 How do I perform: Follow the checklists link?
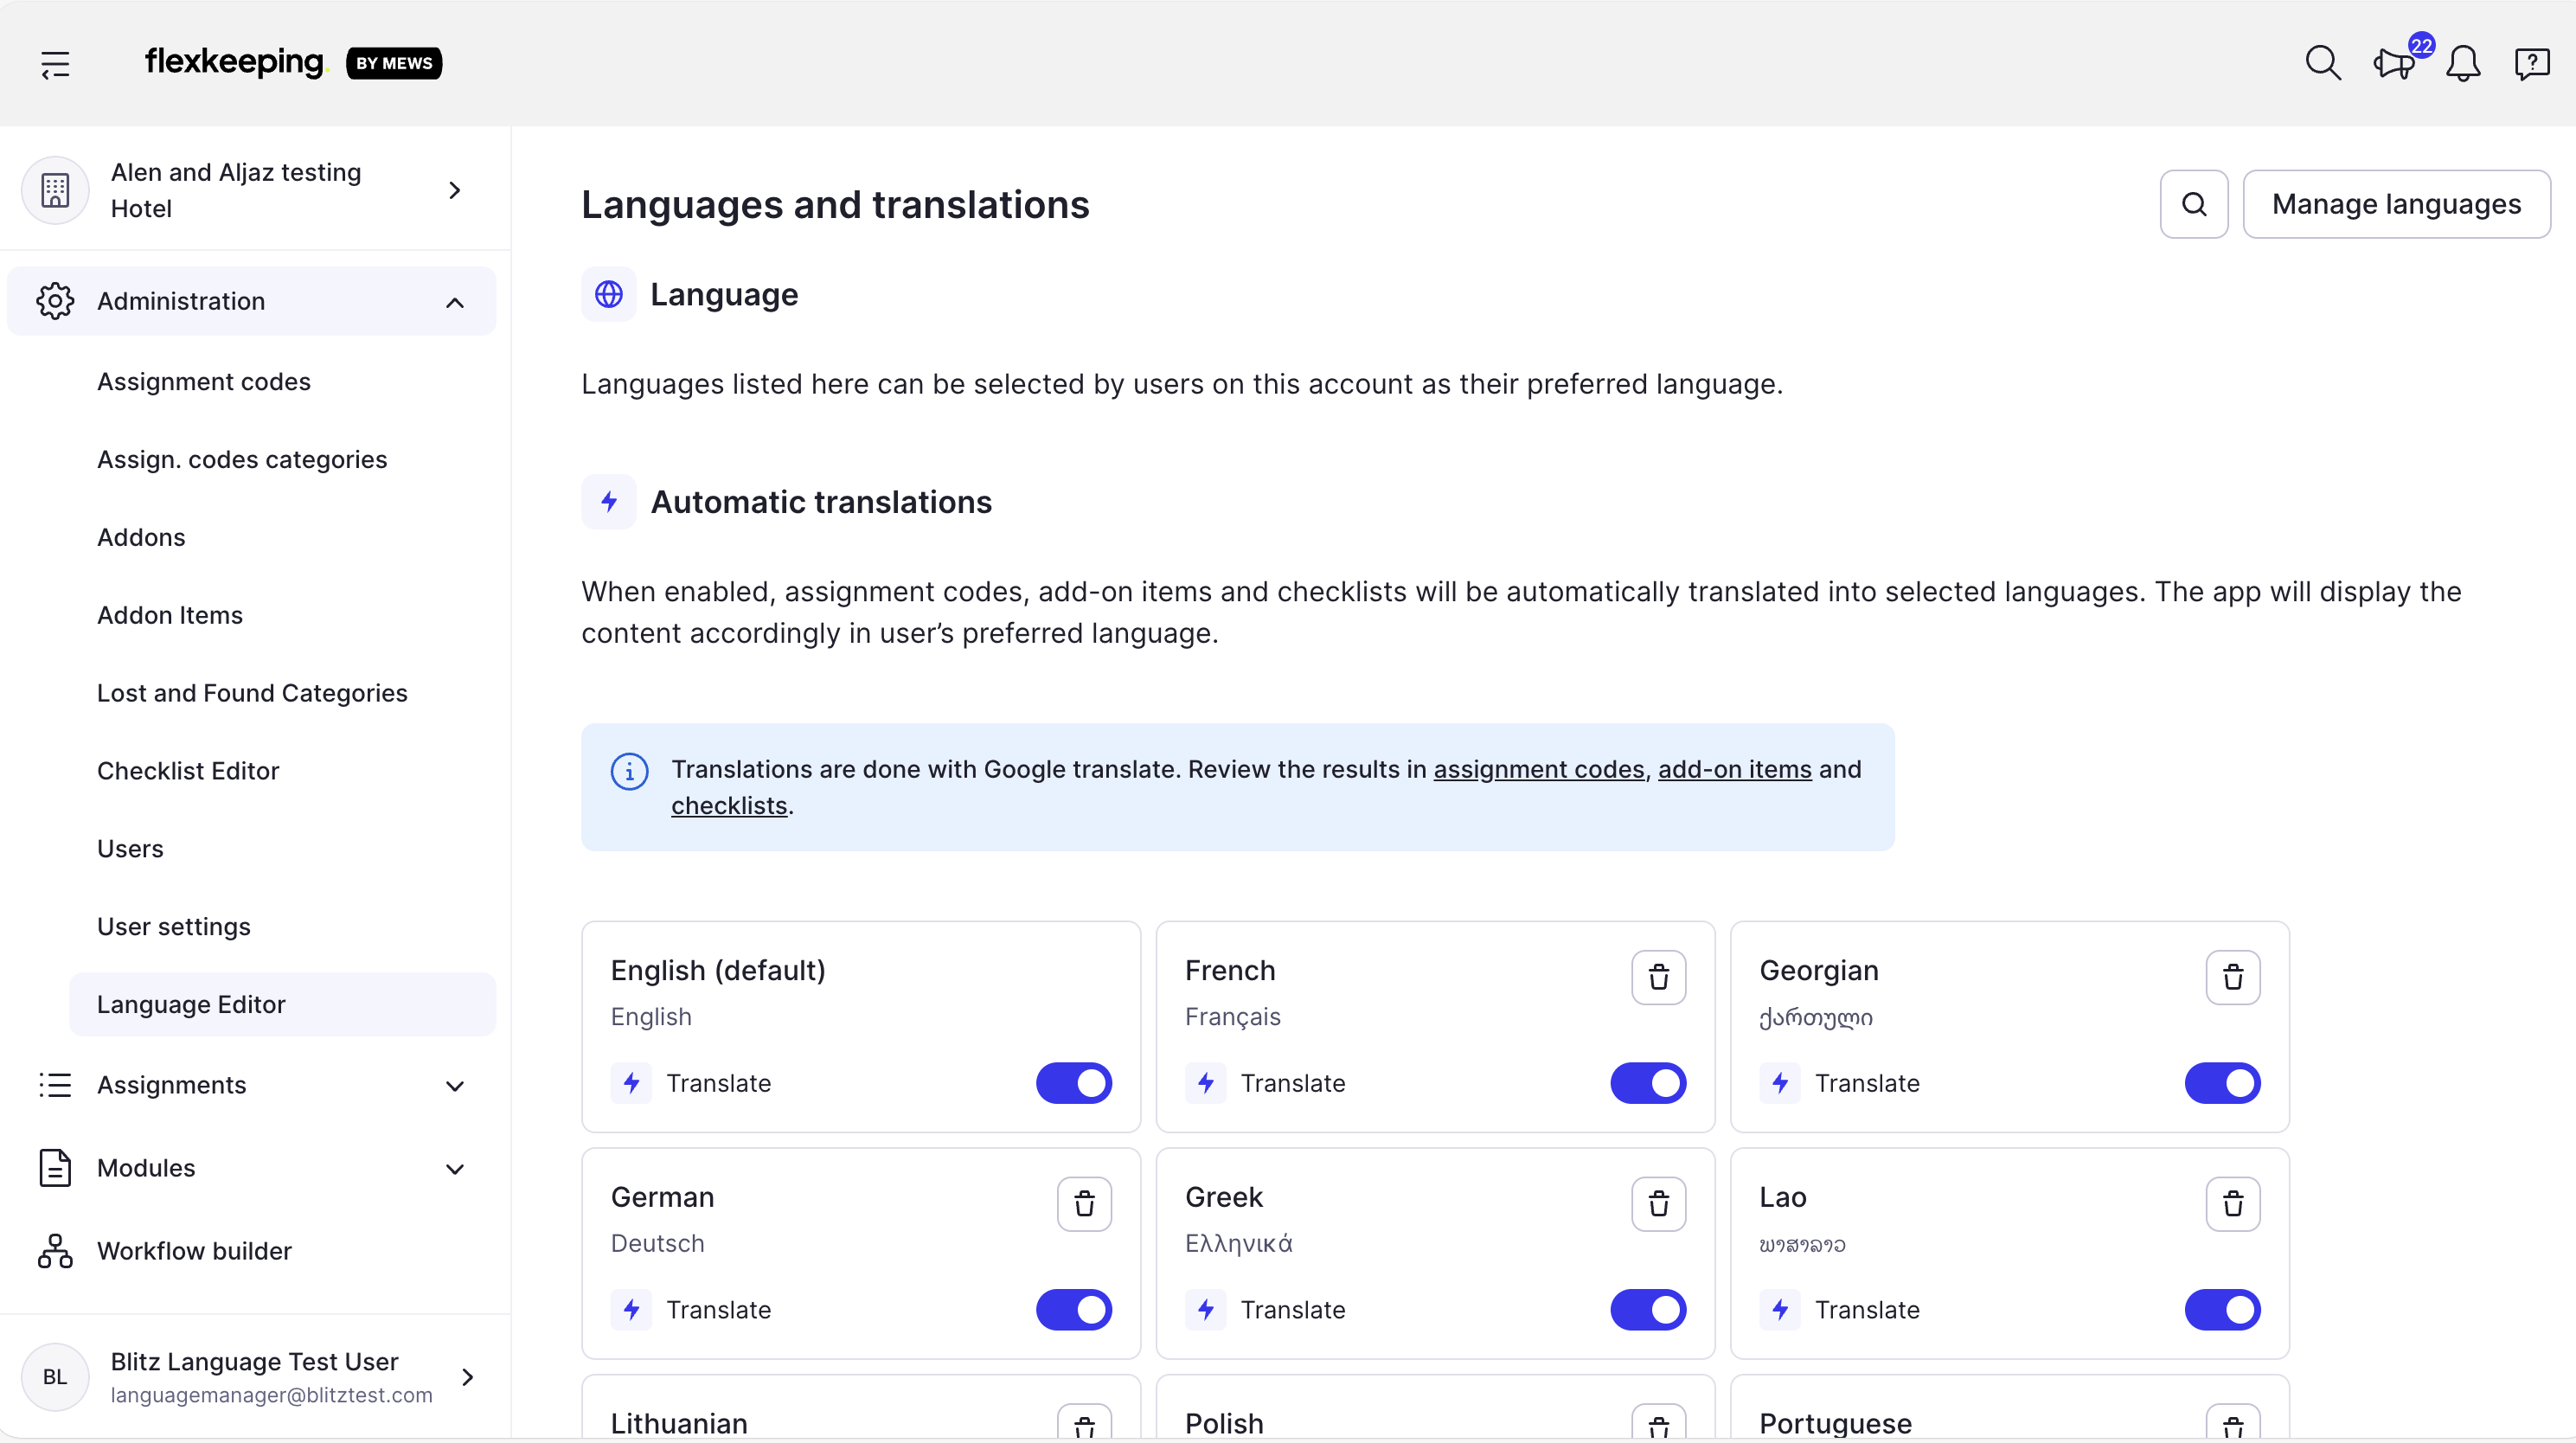pos(729,805)
